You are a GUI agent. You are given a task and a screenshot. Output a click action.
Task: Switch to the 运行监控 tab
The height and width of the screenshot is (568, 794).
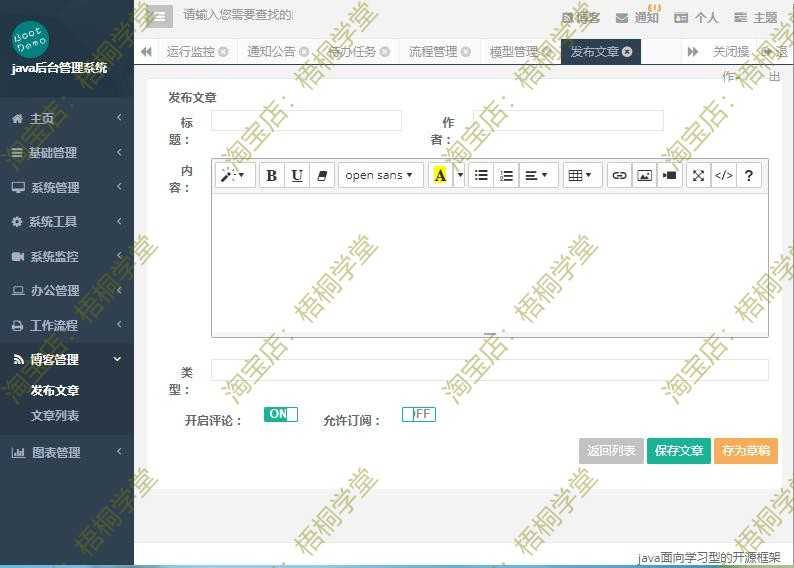tap(190, 52)
